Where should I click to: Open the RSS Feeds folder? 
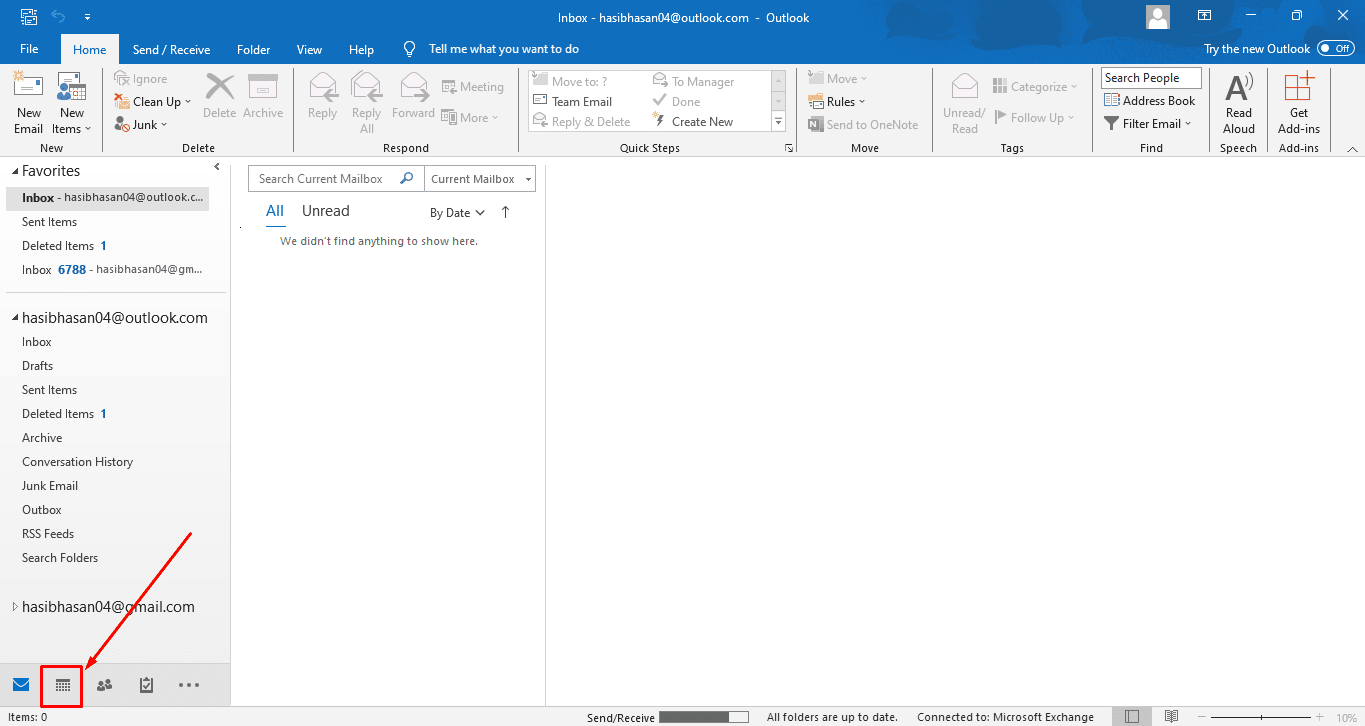click(48, 534)
